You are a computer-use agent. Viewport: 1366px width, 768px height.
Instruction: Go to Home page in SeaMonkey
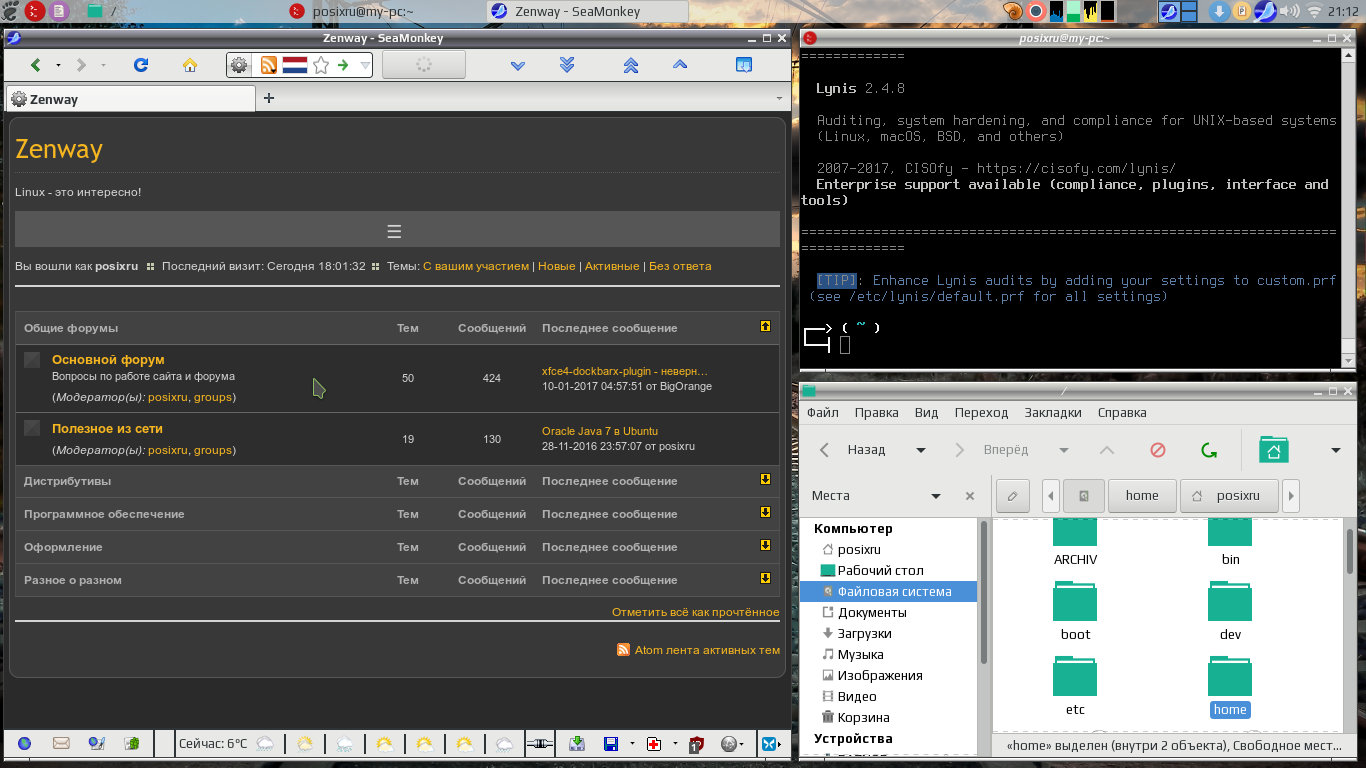(190, 65)
